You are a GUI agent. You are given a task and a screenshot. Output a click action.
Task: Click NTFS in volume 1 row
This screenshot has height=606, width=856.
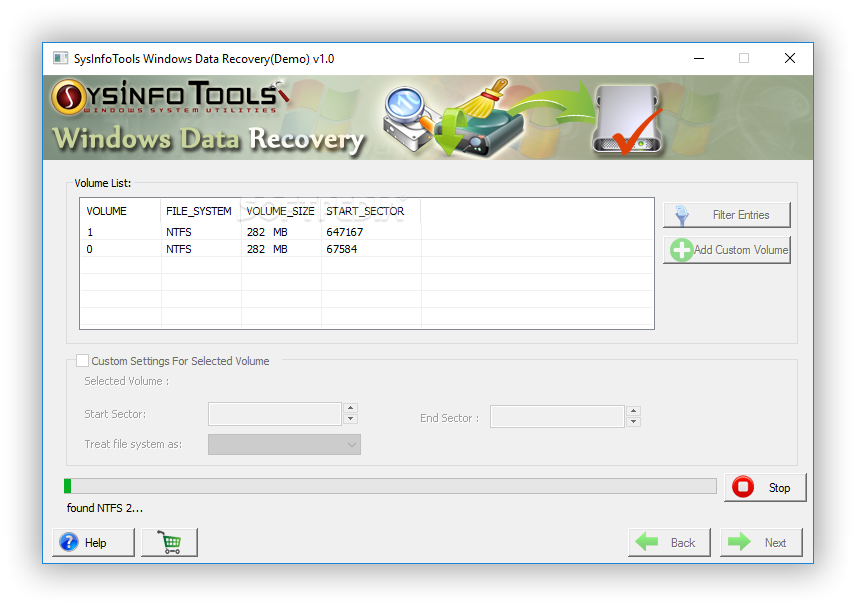click(x=179, y=232)
